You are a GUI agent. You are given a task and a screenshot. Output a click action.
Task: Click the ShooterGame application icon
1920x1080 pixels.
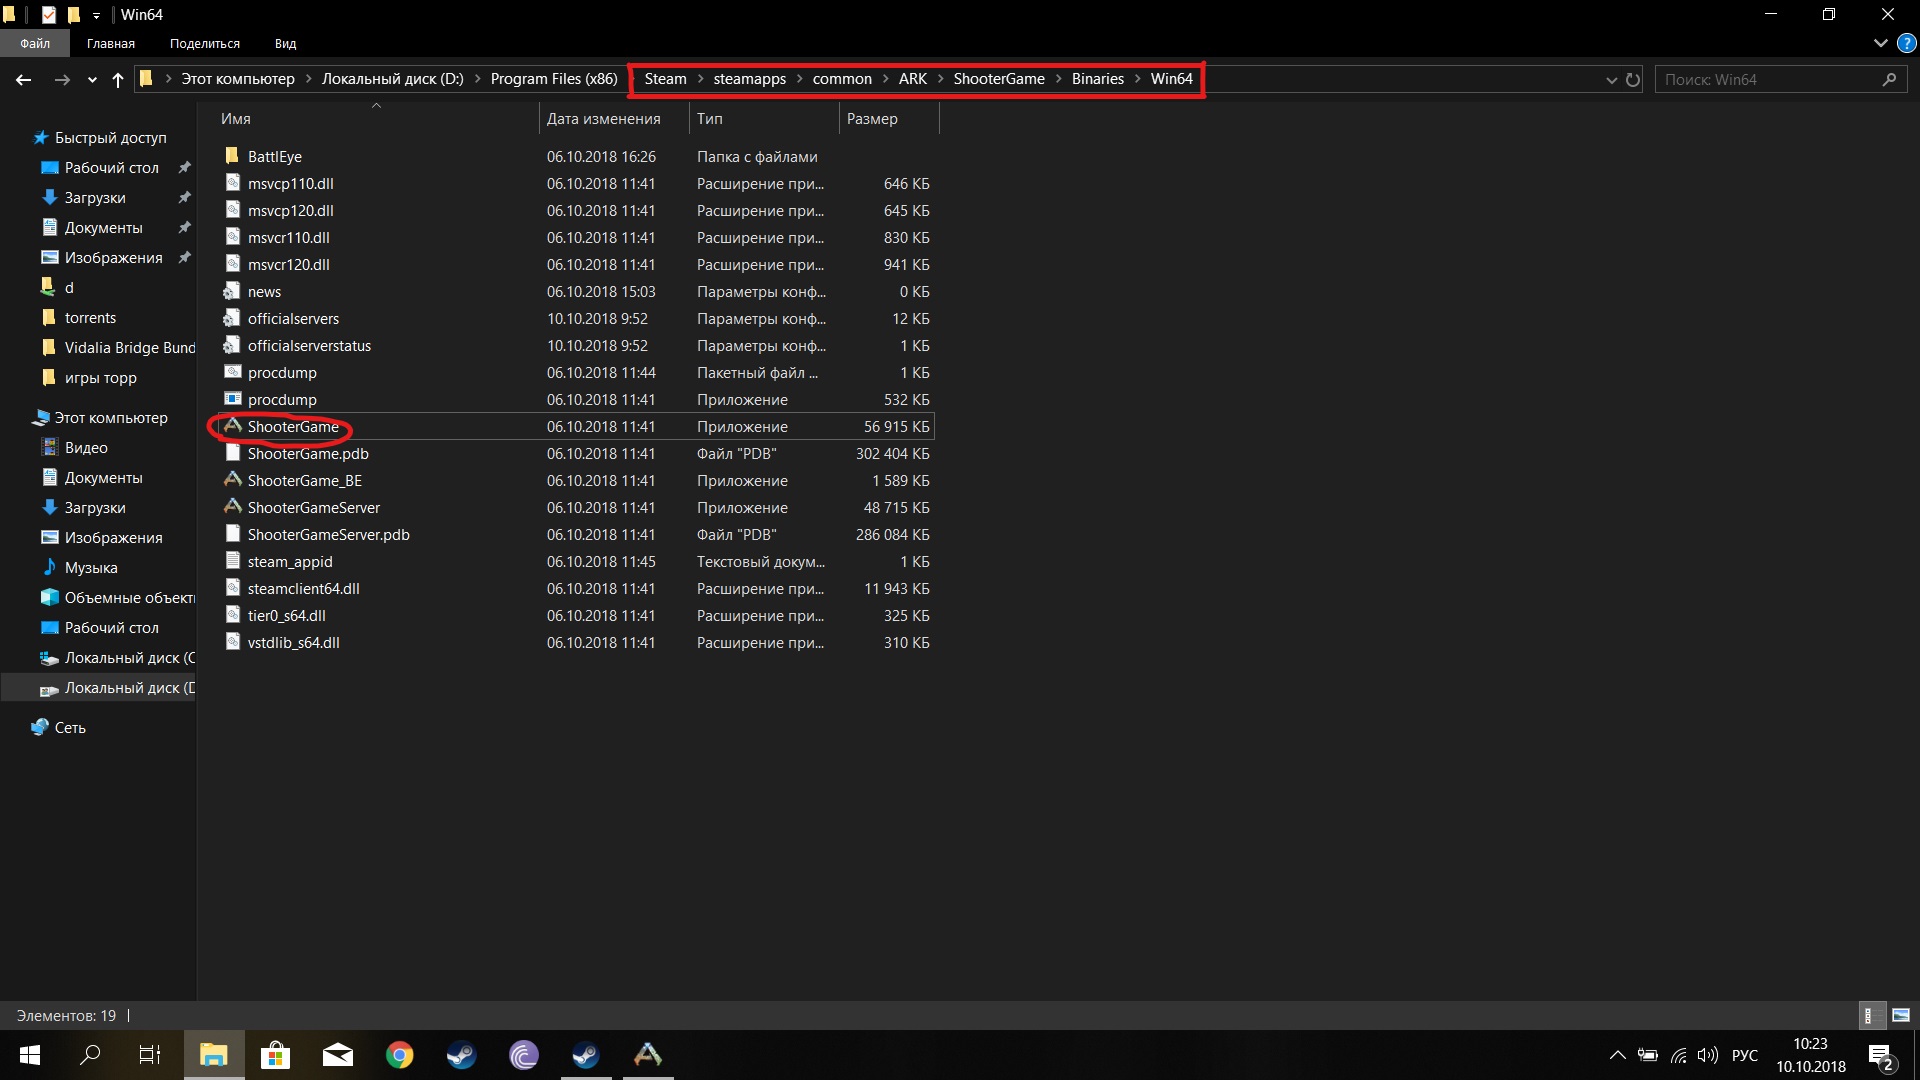click(233, 426)
